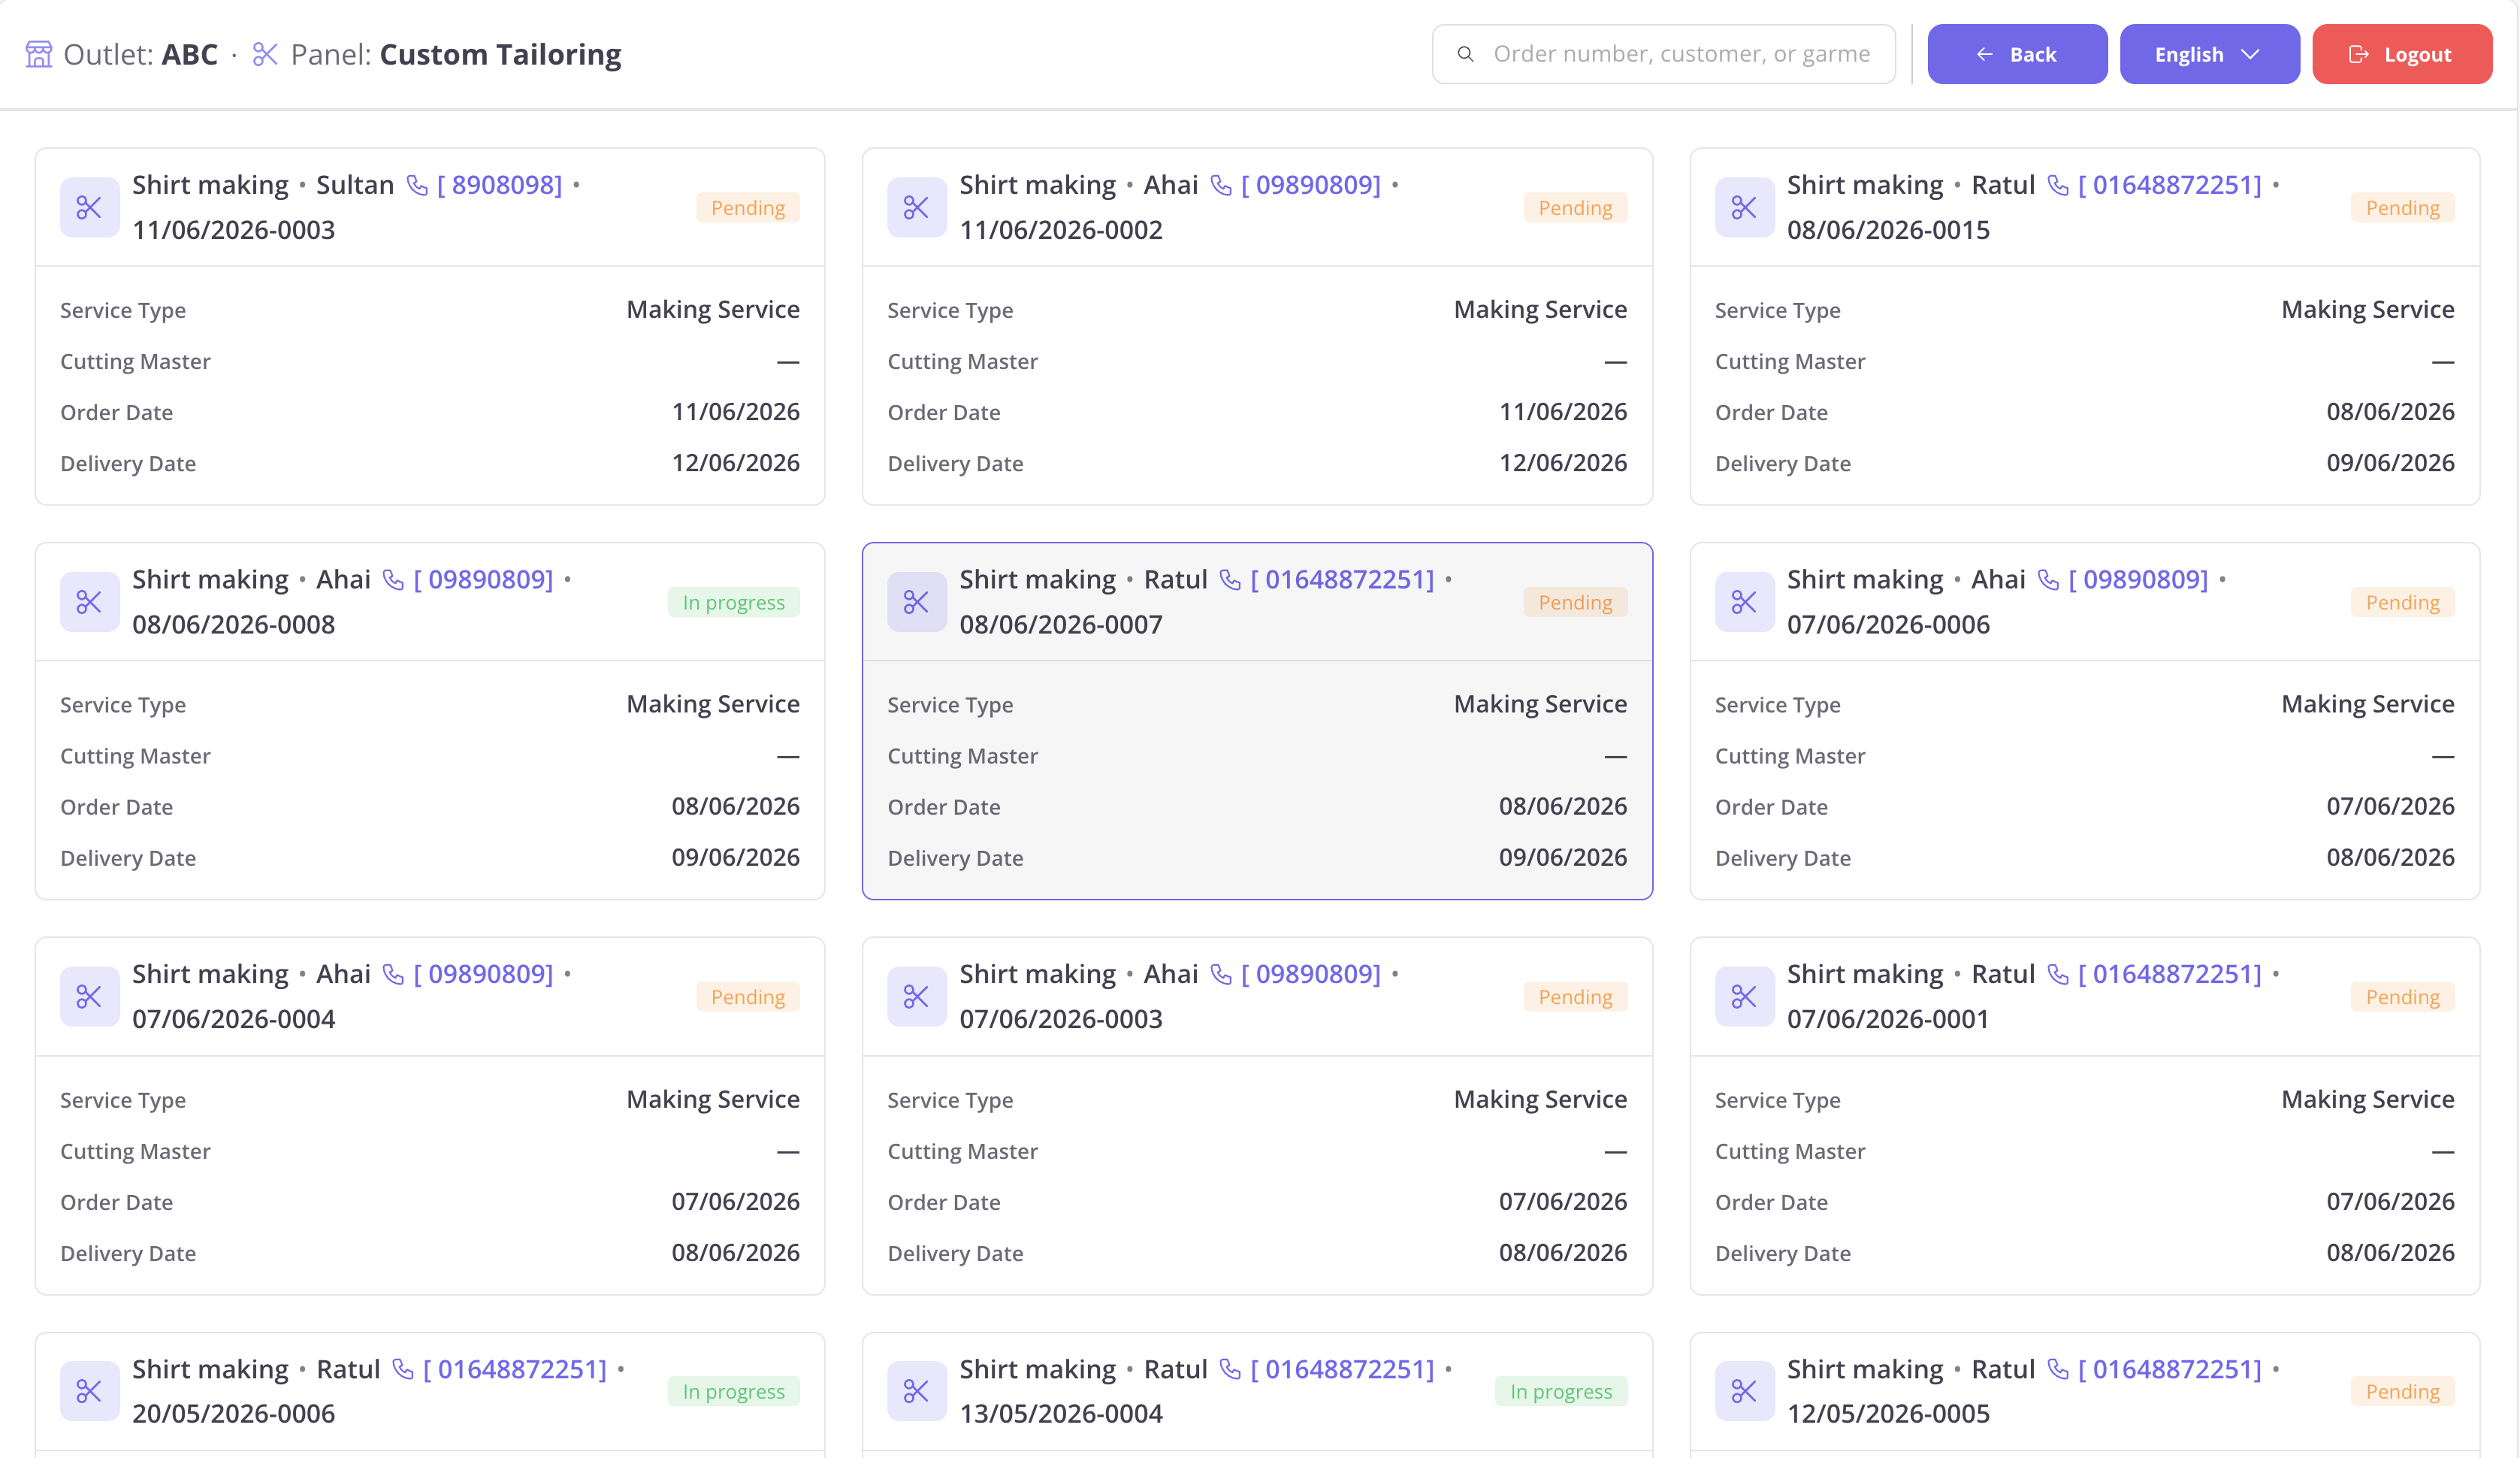The width and height of the screenshot is (2520, 1458).
Task: Log out using the Logout button
Action: (2401, 54)
